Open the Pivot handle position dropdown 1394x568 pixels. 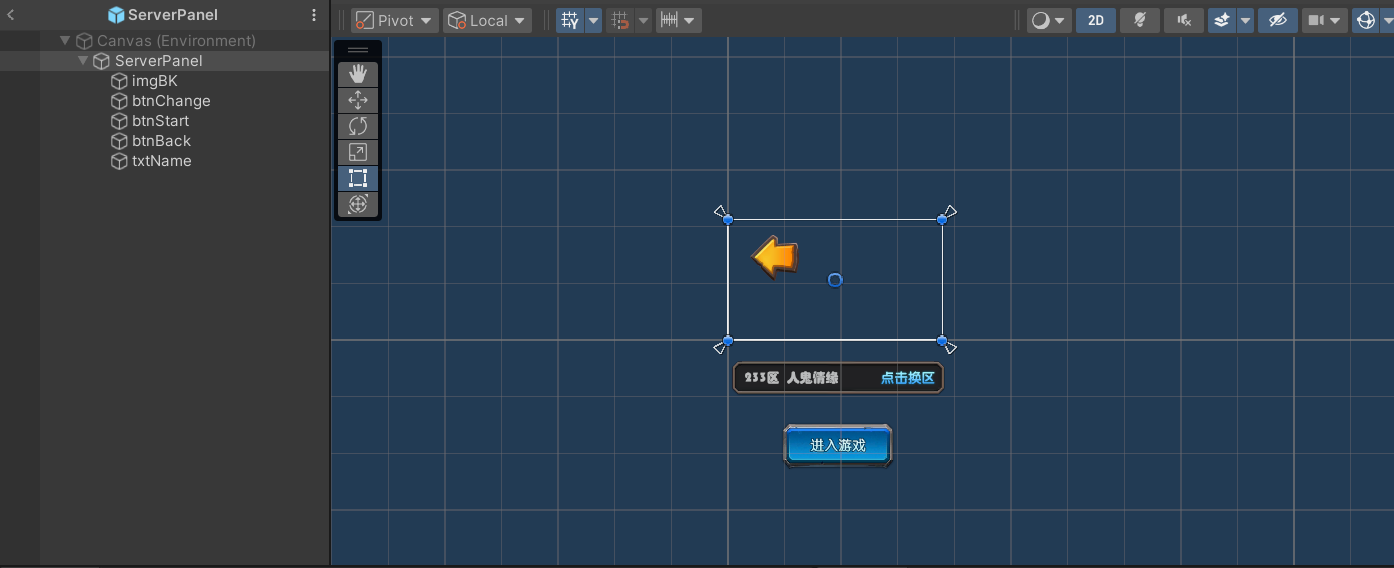(x=395, y=20)
